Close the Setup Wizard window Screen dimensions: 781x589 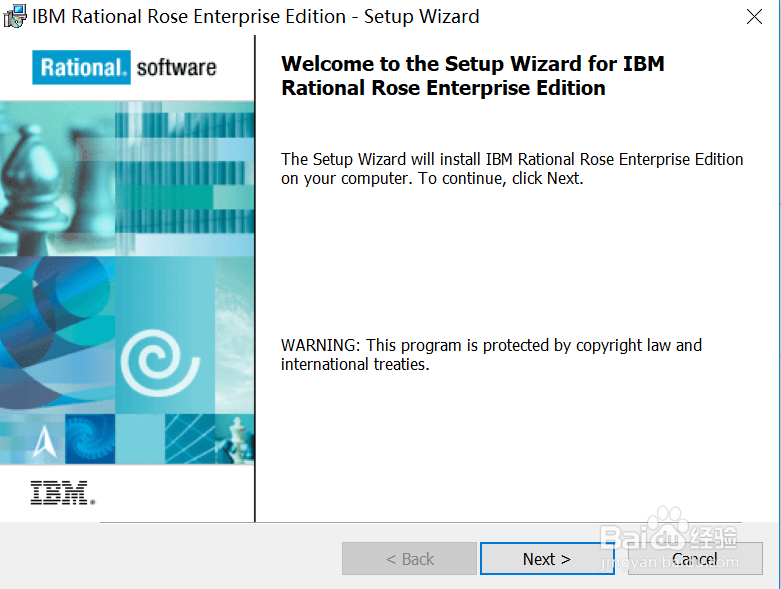pos(755,17)
